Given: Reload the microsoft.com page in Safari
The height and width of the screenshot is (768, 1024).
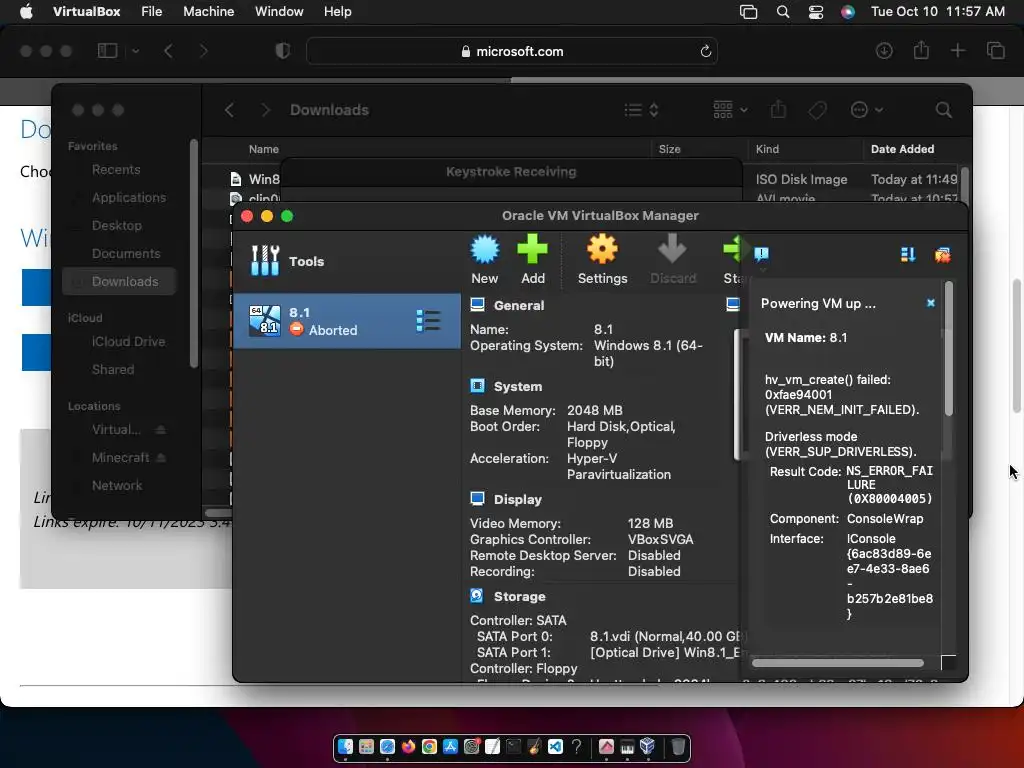Looking at the screenshot, I should click(705, 51).
